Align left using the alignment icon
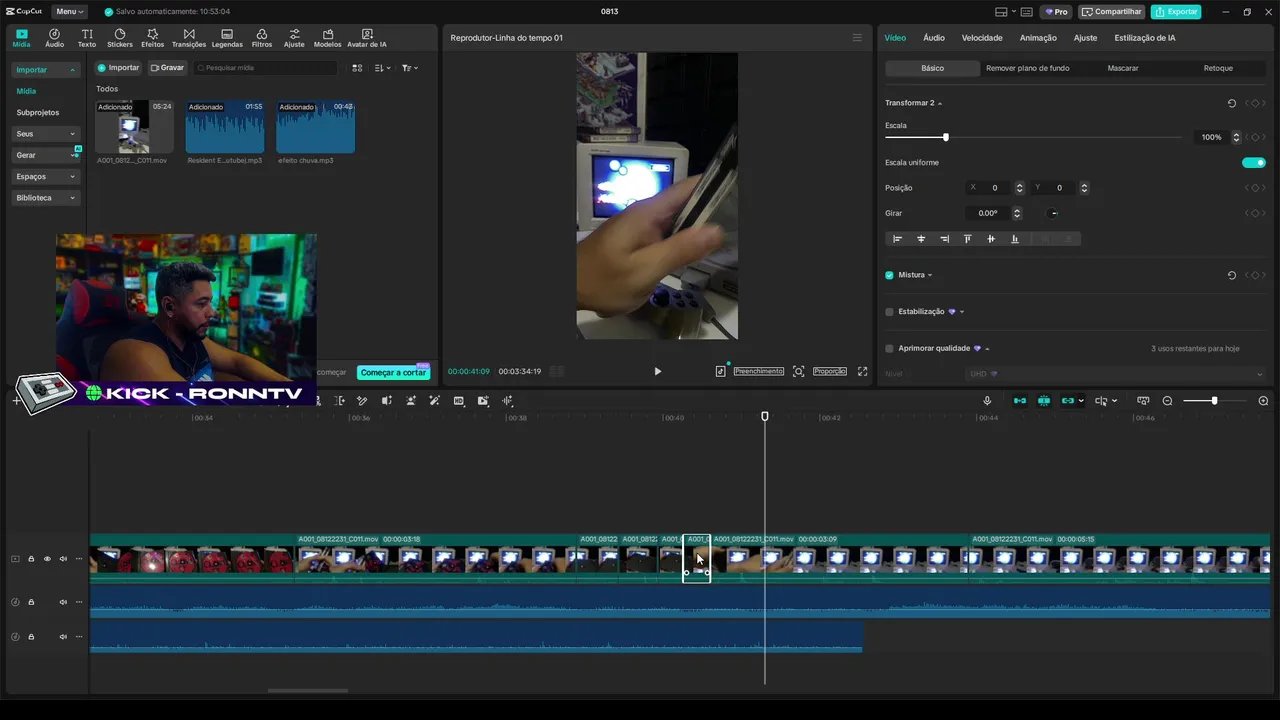The height and width of the screenshot is (720, 1280). pos(897,239)
